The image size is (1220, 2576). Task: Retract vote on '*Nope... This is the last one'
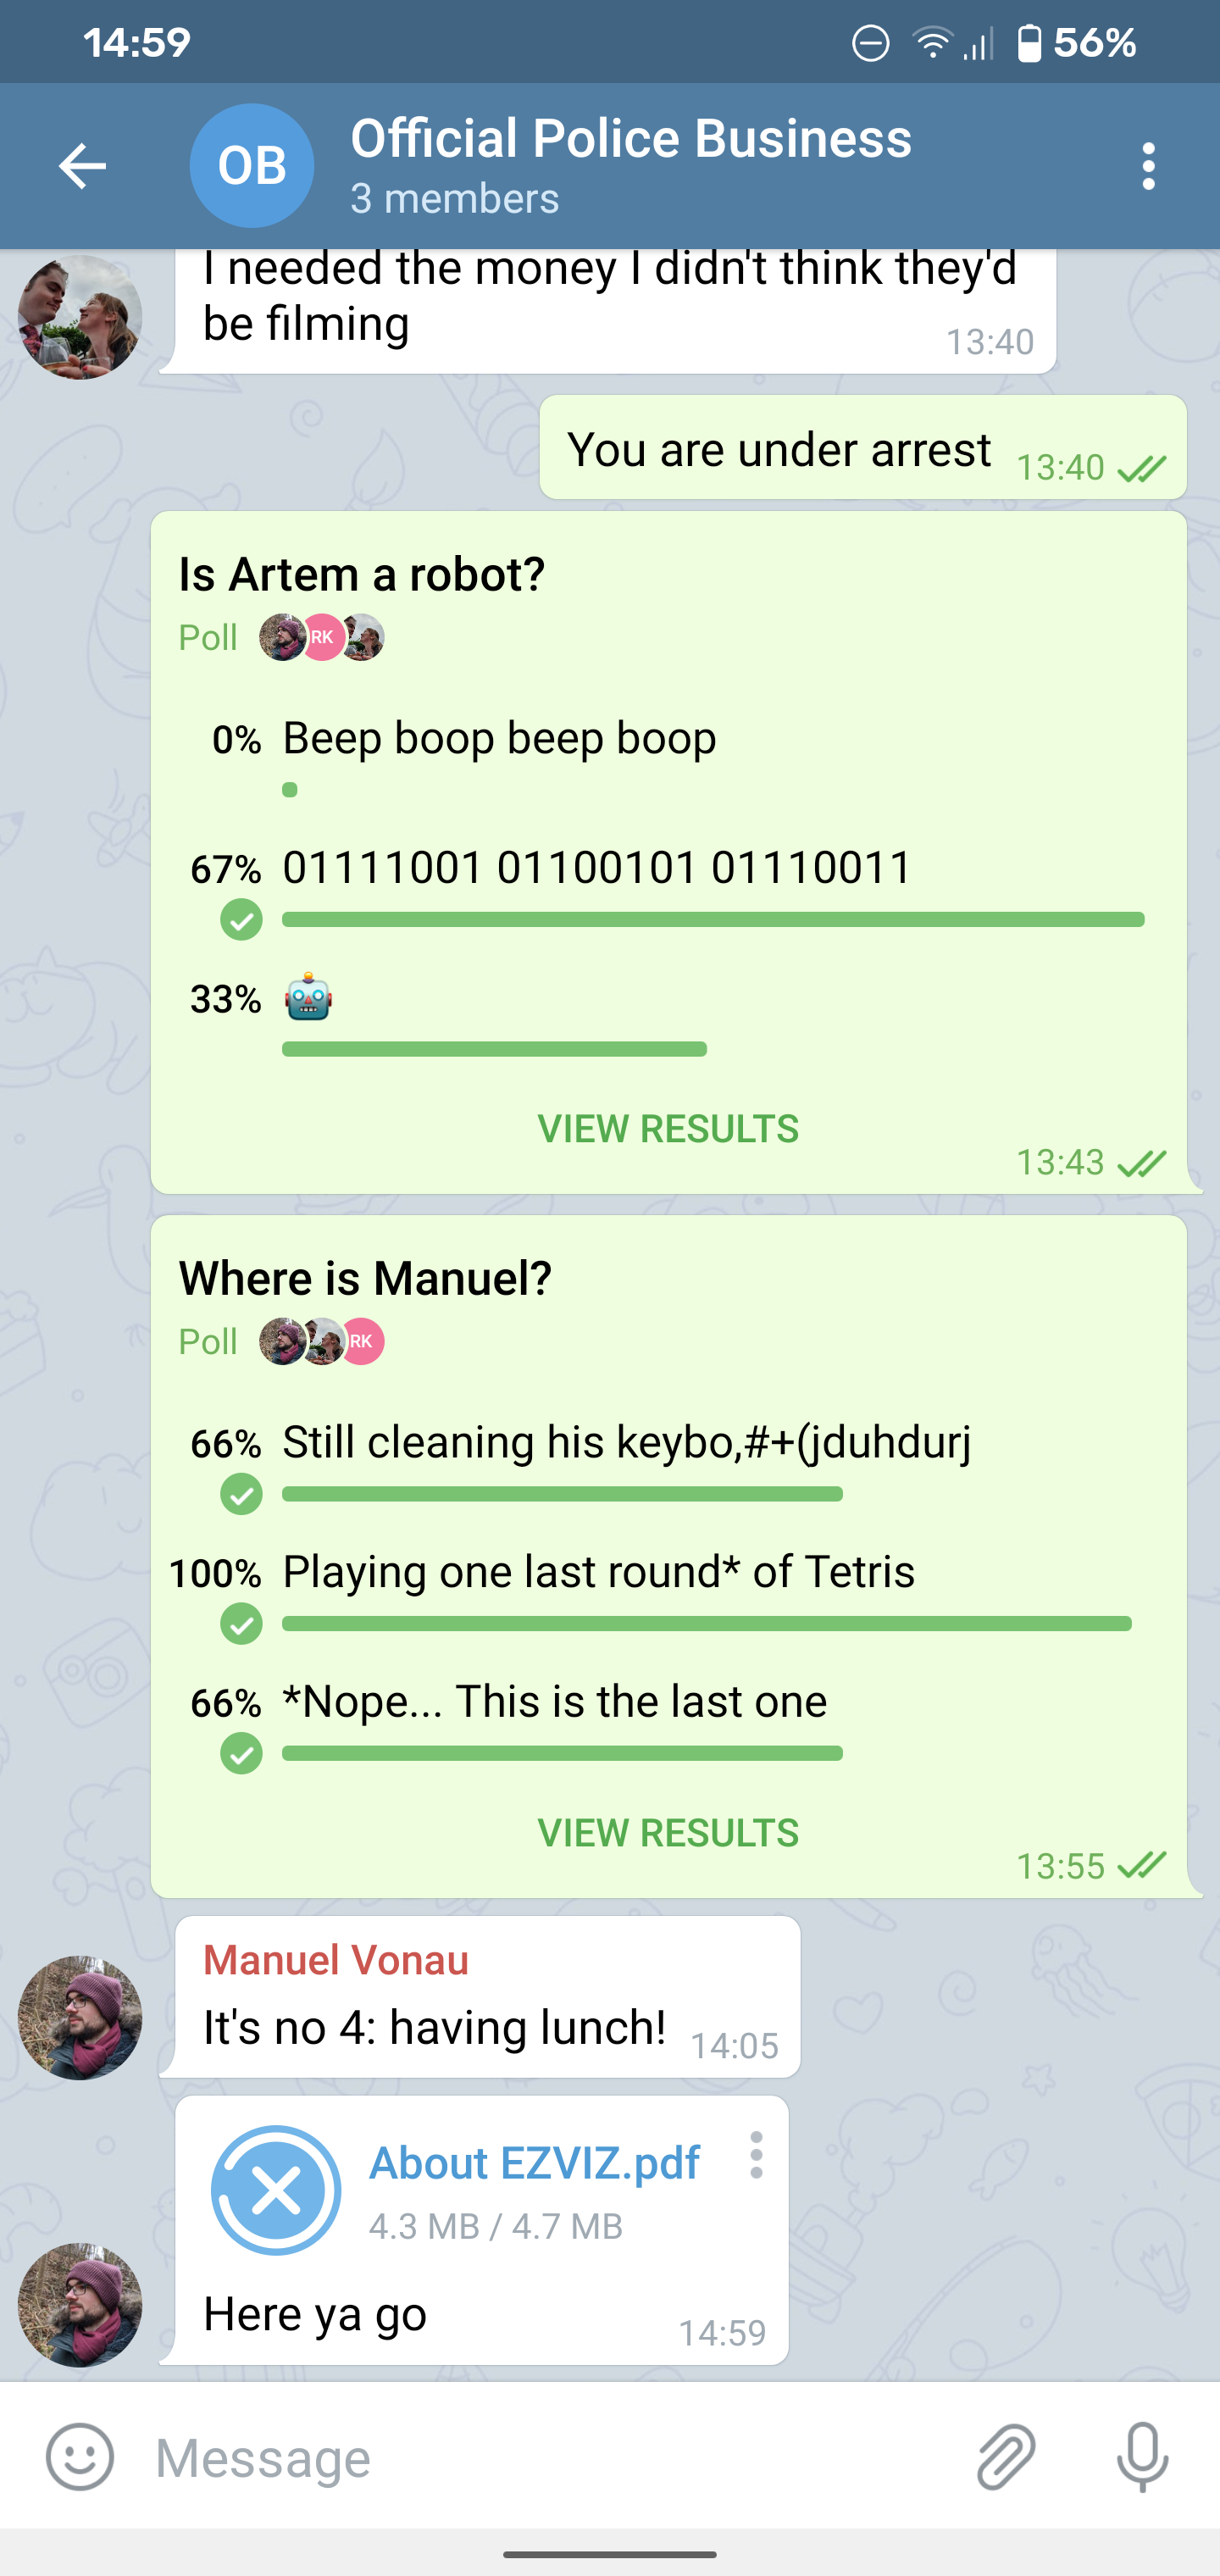point(240,1752)
